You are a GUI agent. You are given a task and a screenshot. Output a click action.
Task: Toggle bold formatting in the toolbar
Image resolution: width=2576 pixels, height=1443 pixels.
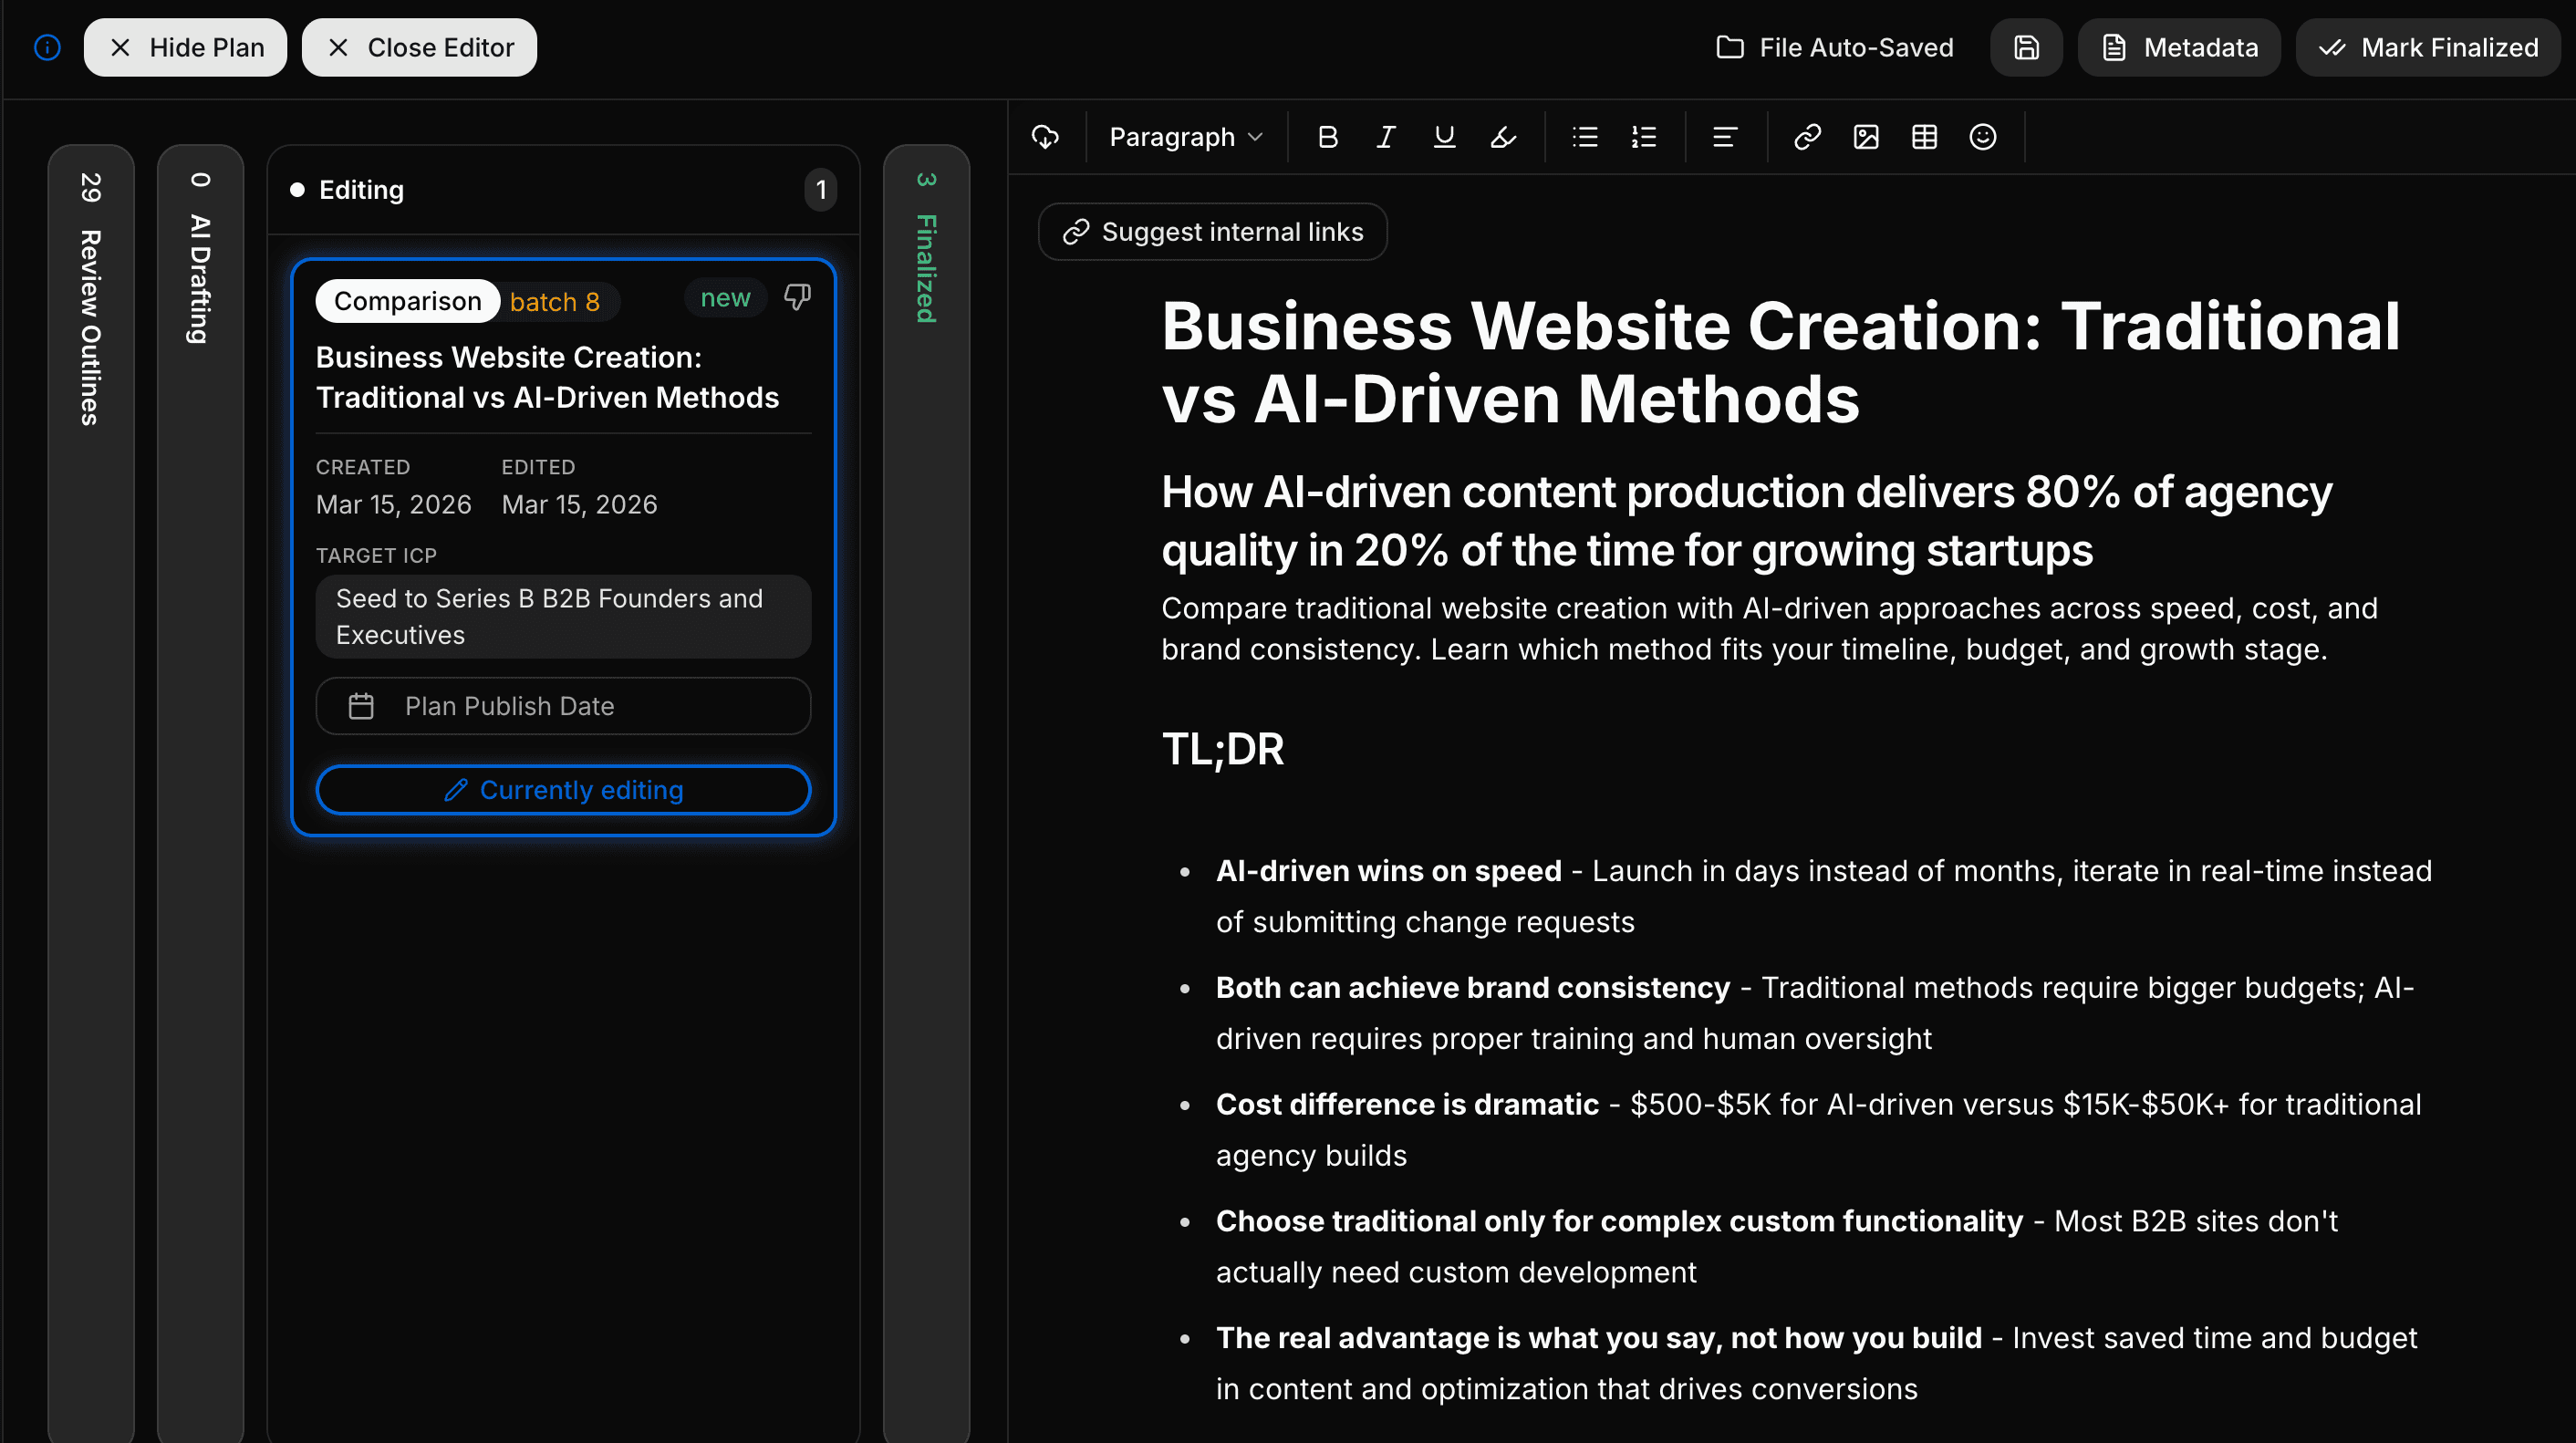point(1327,137)
